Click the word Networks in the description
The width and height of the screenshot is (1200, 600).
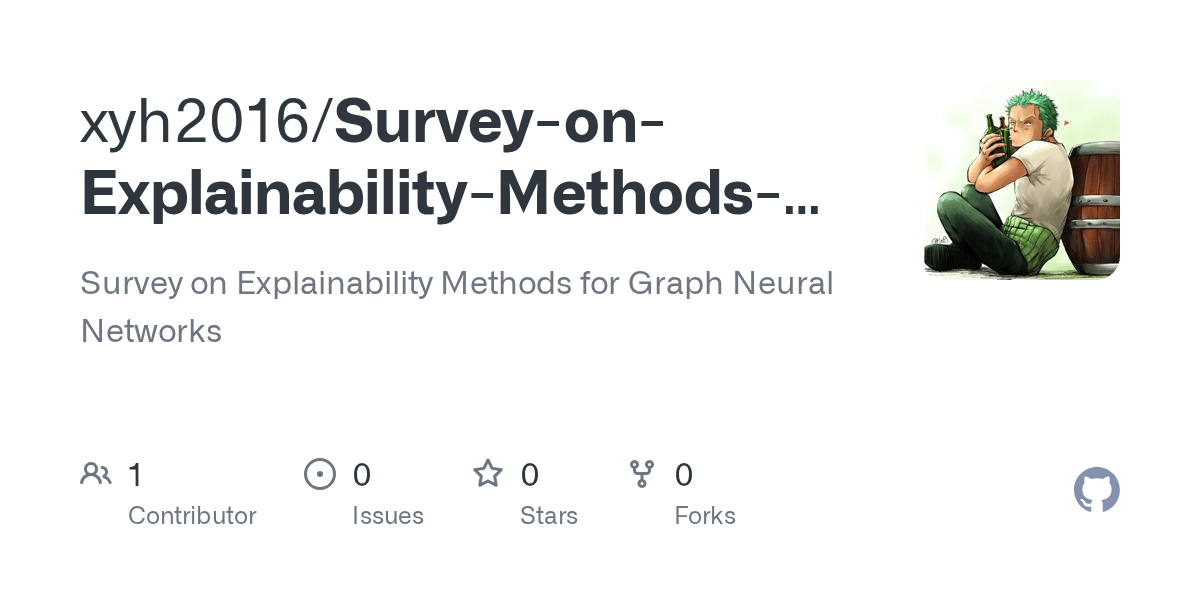(x=151, y=331)
